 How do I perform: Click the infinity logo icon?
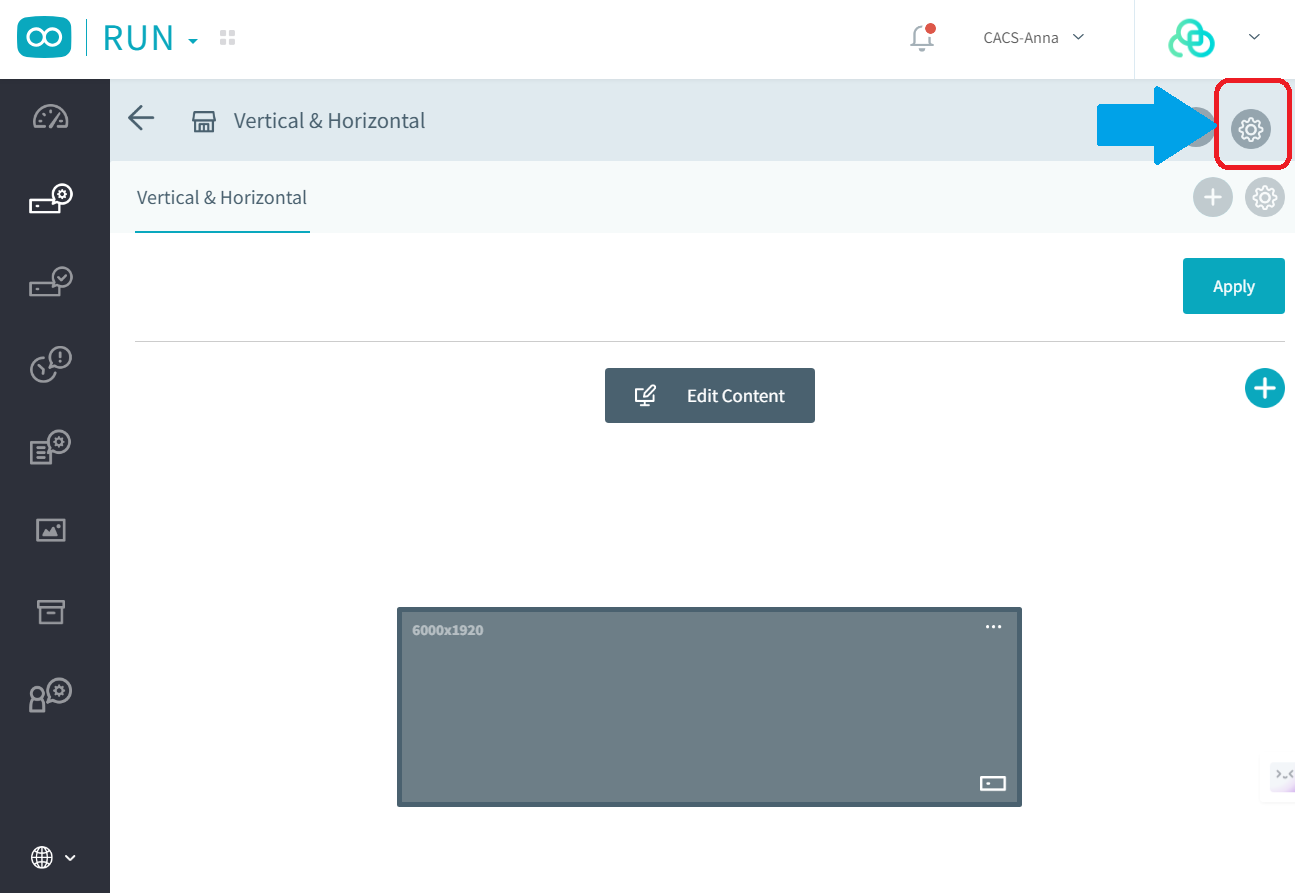(x=45, y=38)
